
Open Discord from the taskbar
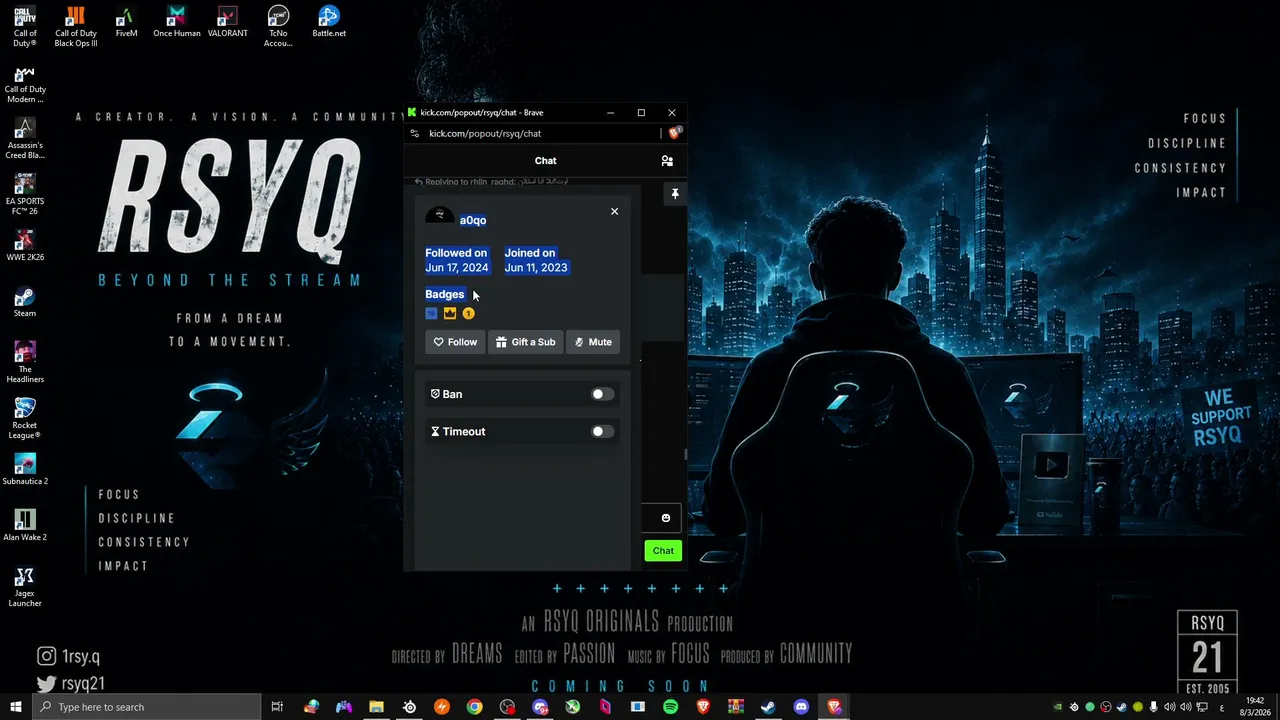pyautogui.click(x=801, y=707)
